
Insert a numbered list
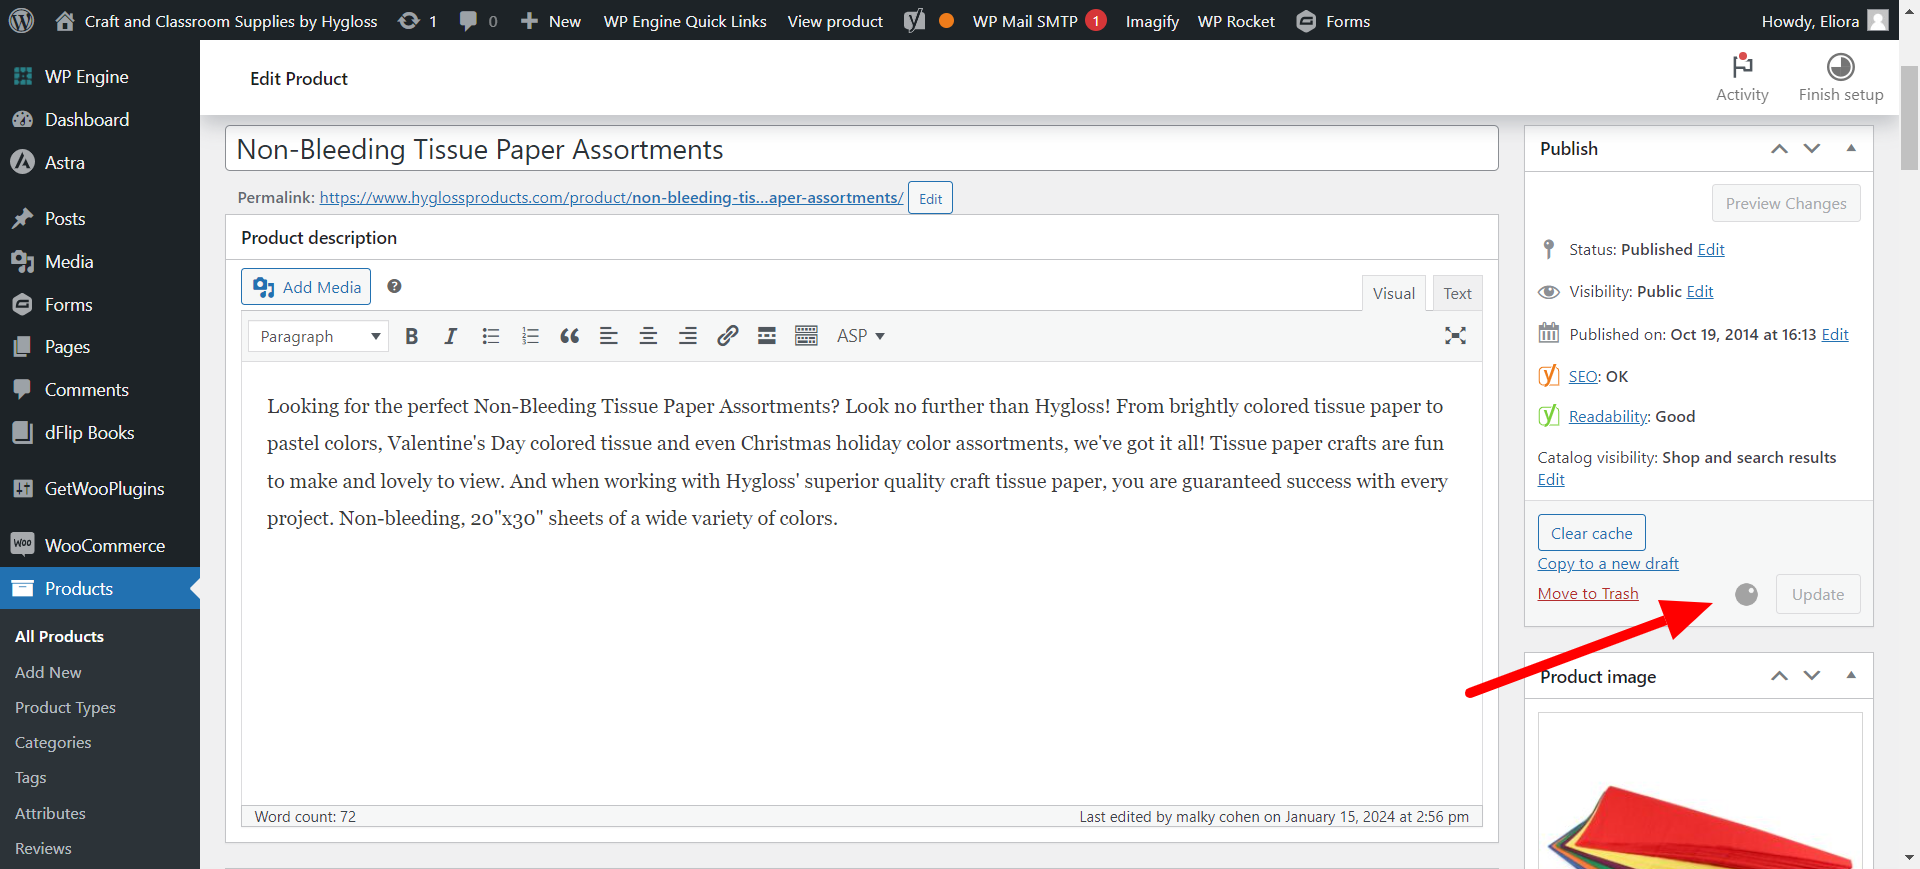point(530,336)
